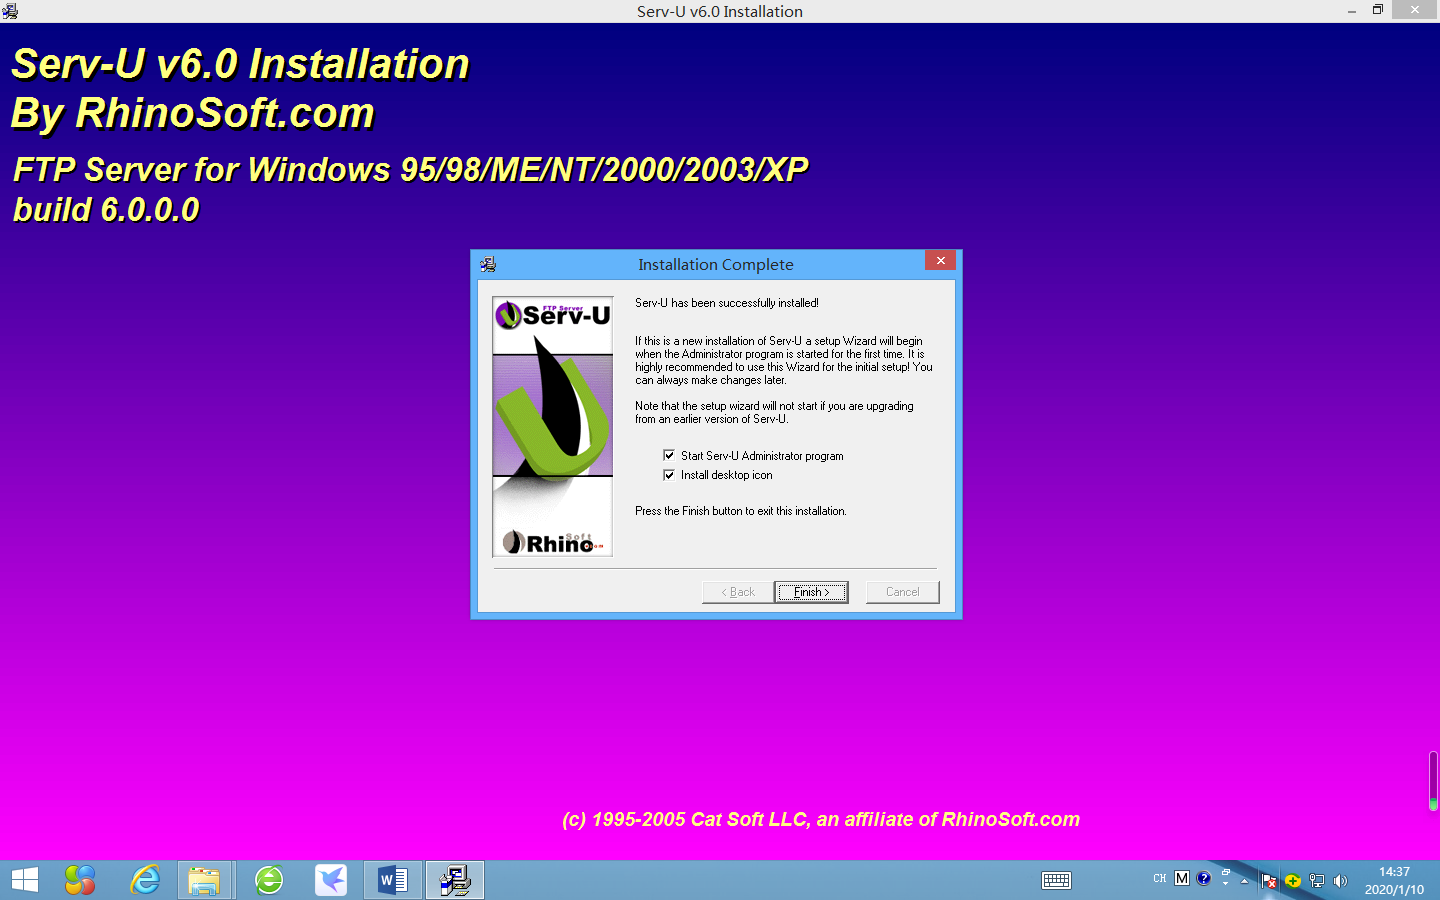1440x900 pixels.
Task: Open the blue bird app on taskbar
Action: click(331, 880)
